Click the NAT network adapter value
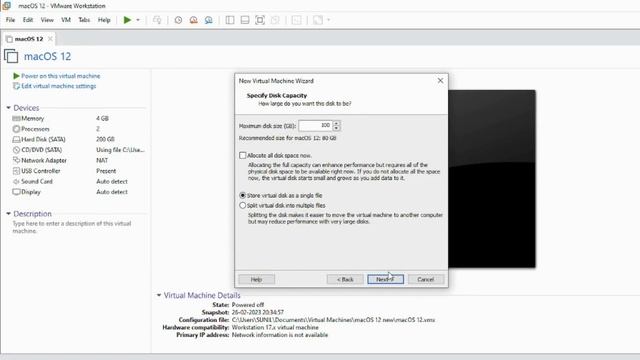This screenshot has height=360, width=640. click(102, 160)
